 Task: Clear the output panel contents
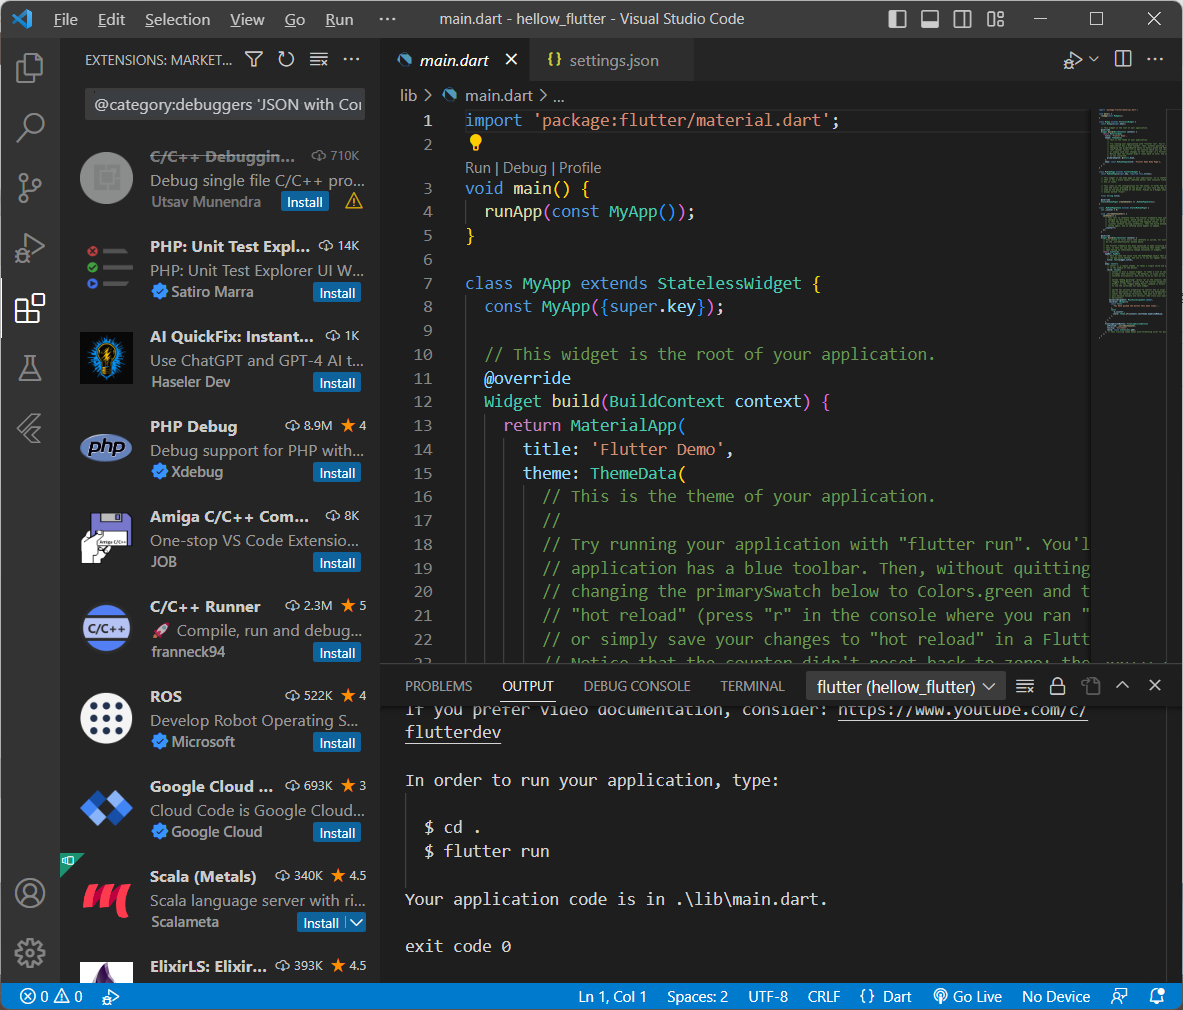(1025, 686)
